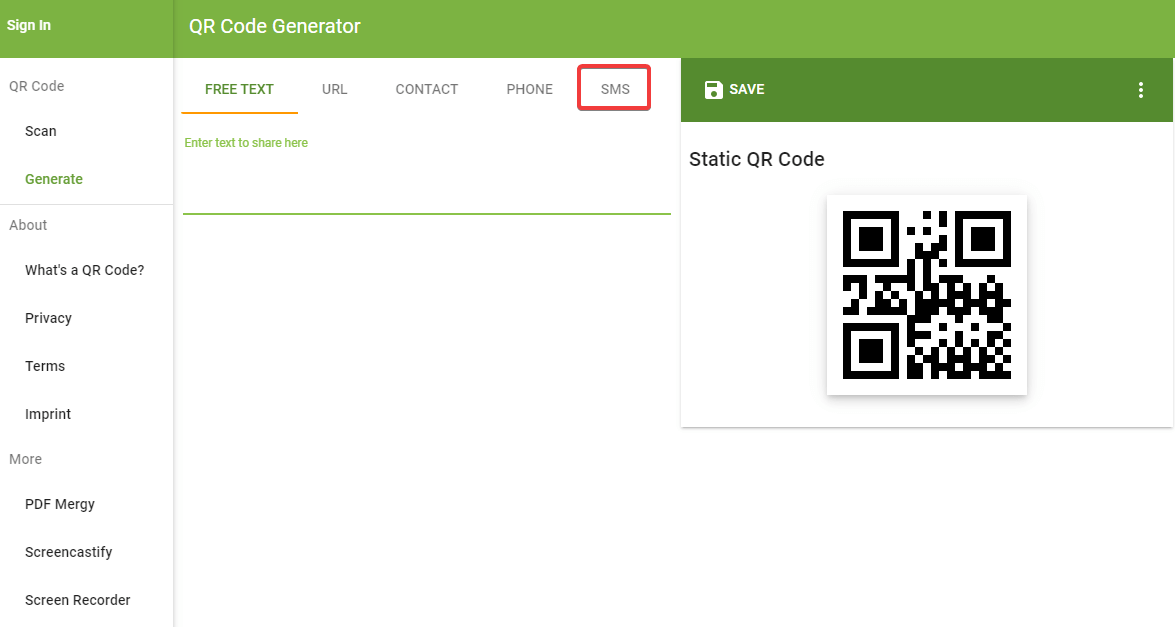Open Scan in the sidebar

click(41, 131)
